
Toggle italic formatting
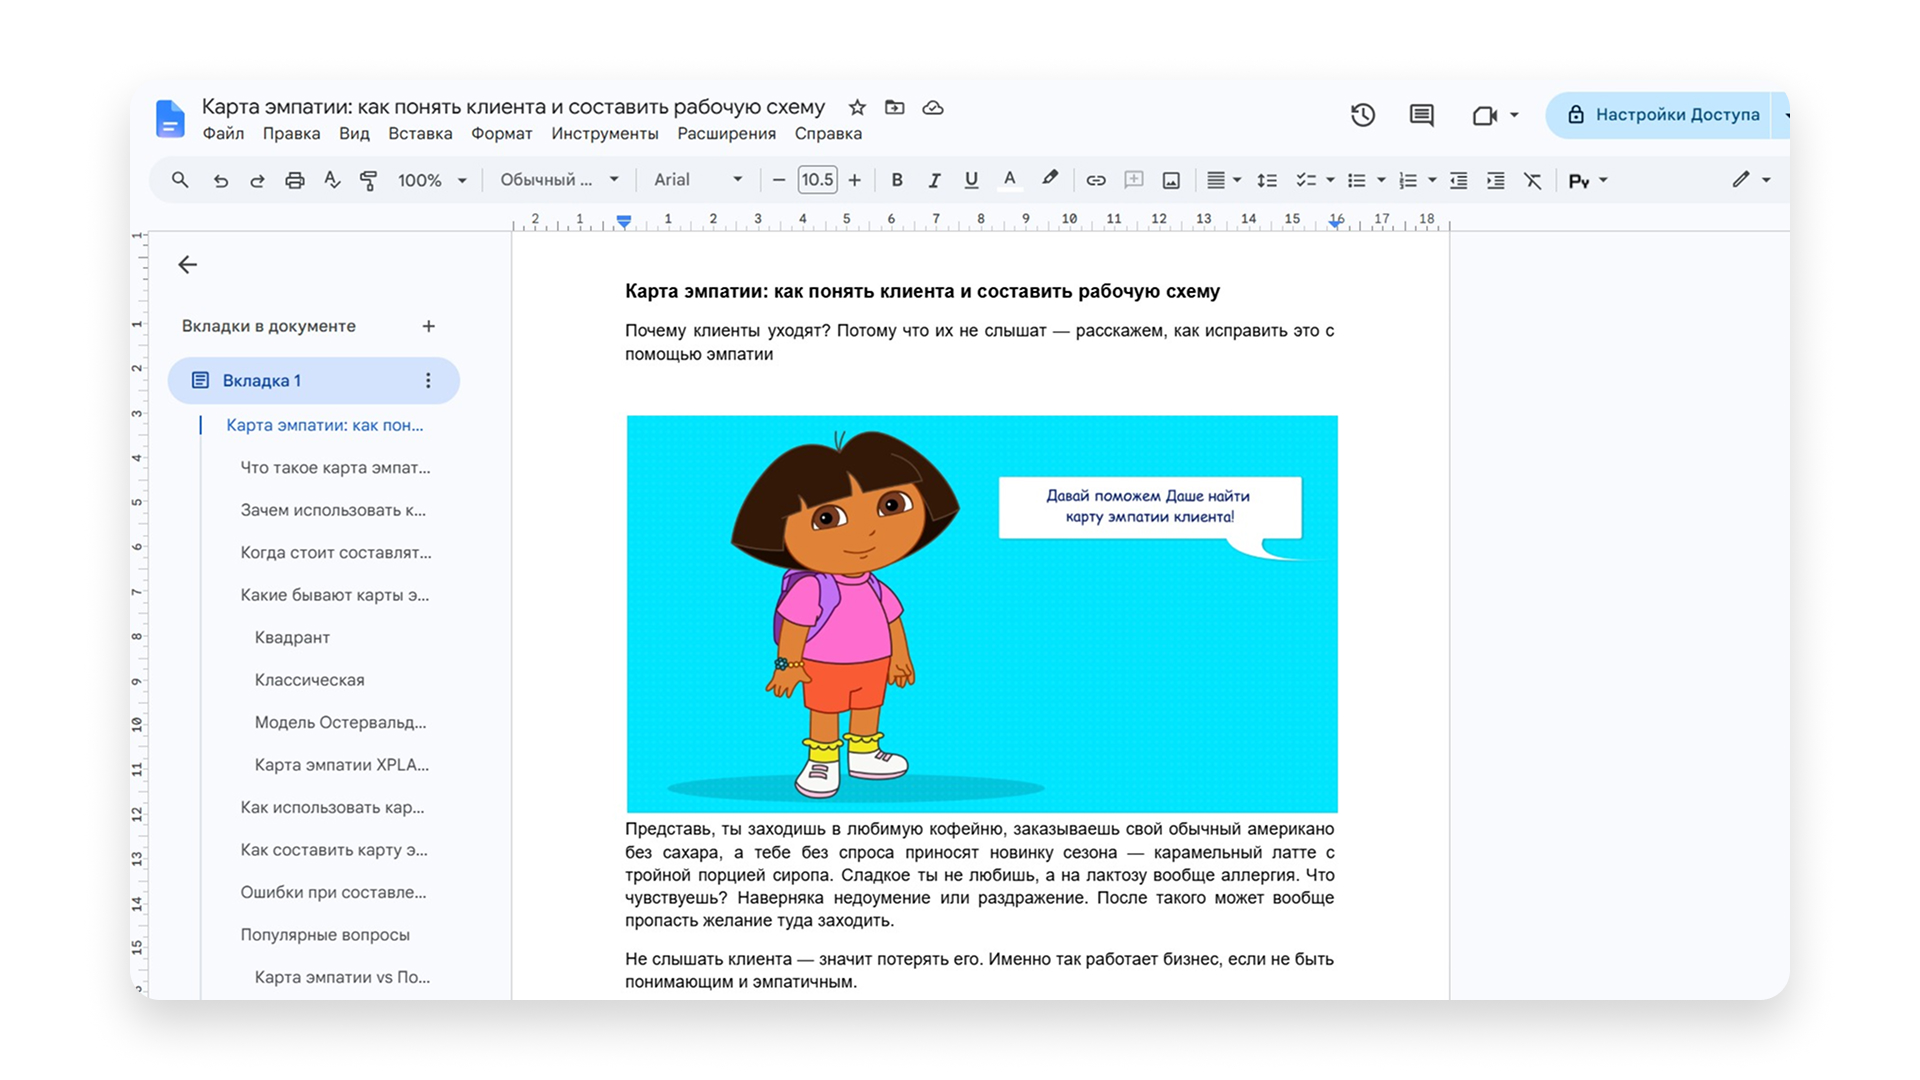point(934,180)
